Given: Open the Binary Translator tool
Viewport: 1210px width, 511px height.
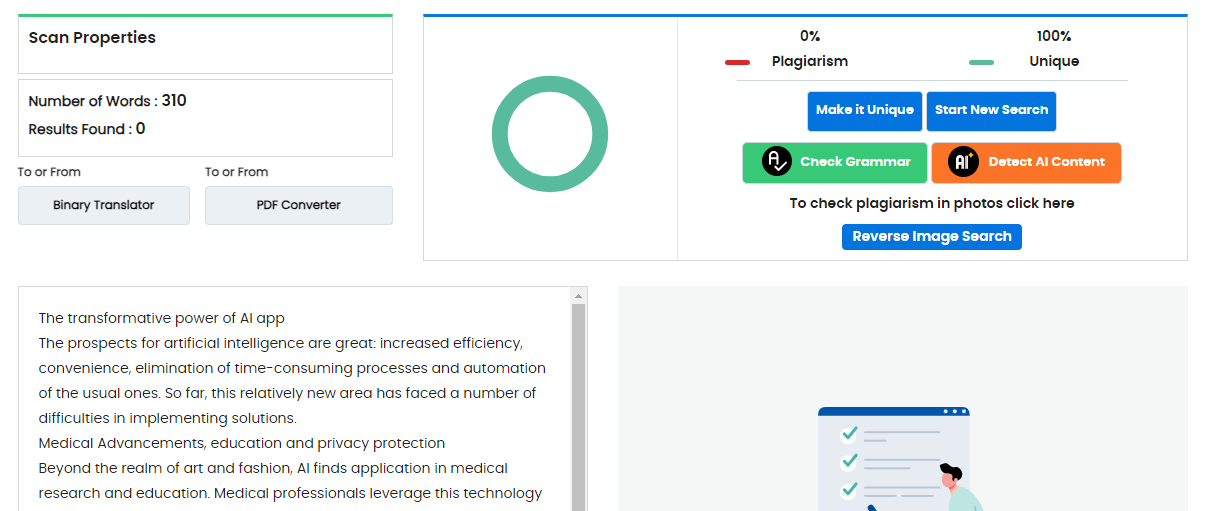Looking at the screenshot, I should (x=104, y=205).
